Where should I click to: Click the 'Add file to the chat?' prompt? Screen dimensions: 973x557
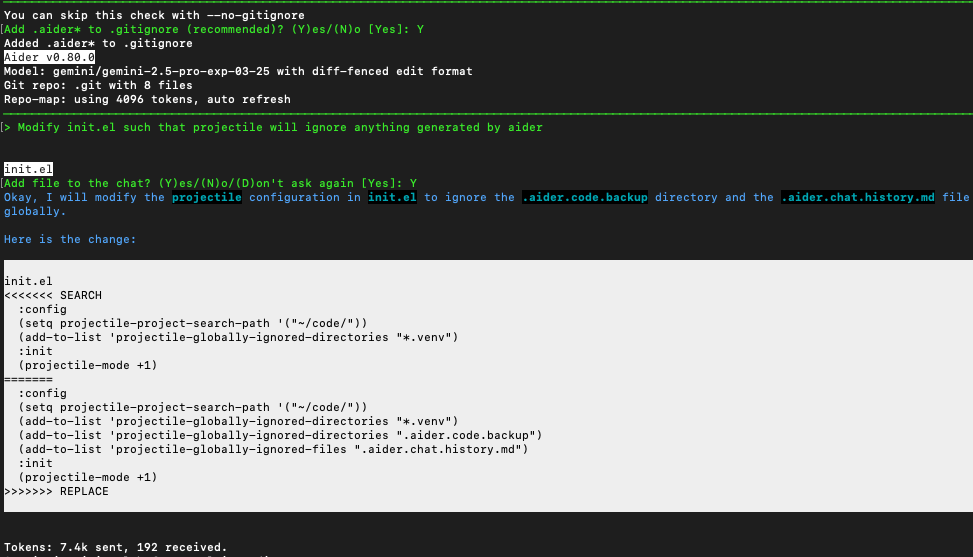[x=210, y=183]
